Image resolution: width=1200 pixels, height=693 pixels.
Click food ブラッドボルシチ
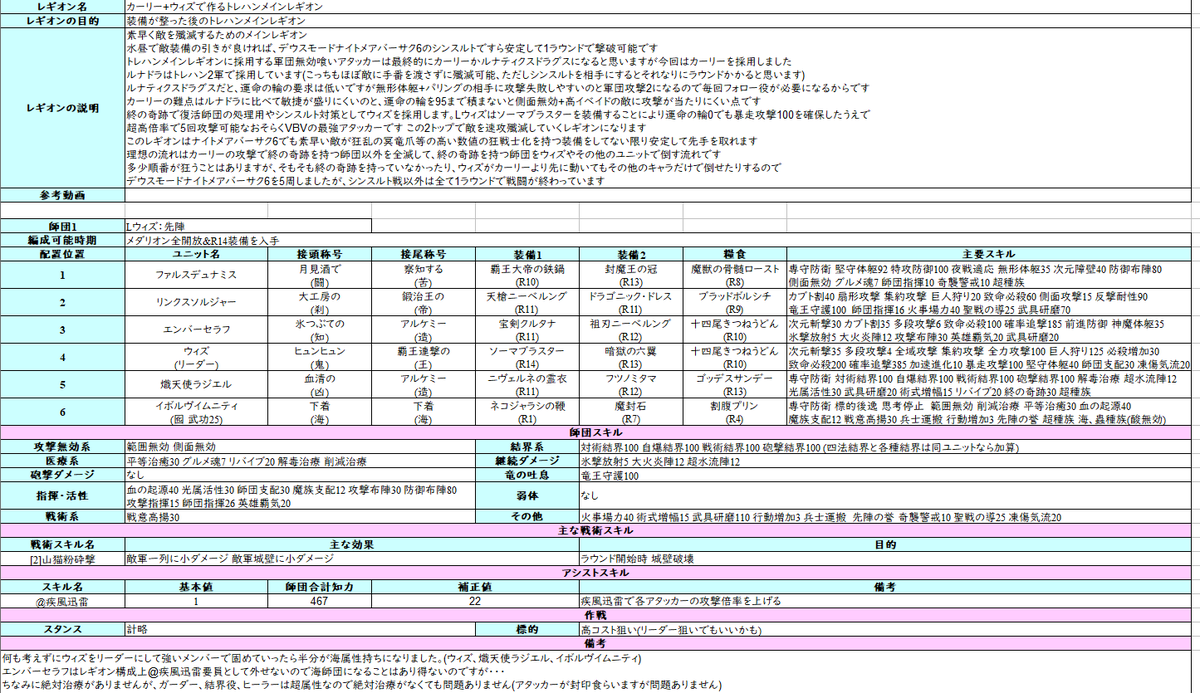point(734,303)
